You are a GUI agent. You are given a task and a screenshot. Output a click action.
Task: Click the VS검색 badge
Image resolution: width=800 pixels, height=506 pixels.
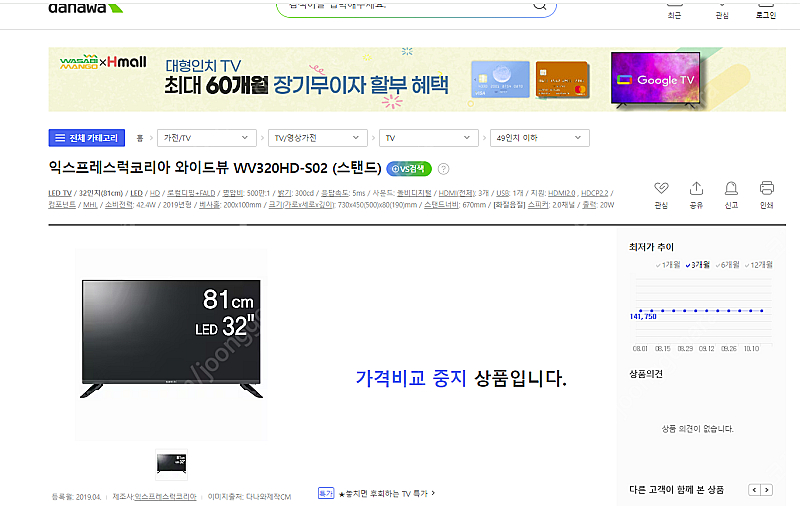click(x=409, y=168)
